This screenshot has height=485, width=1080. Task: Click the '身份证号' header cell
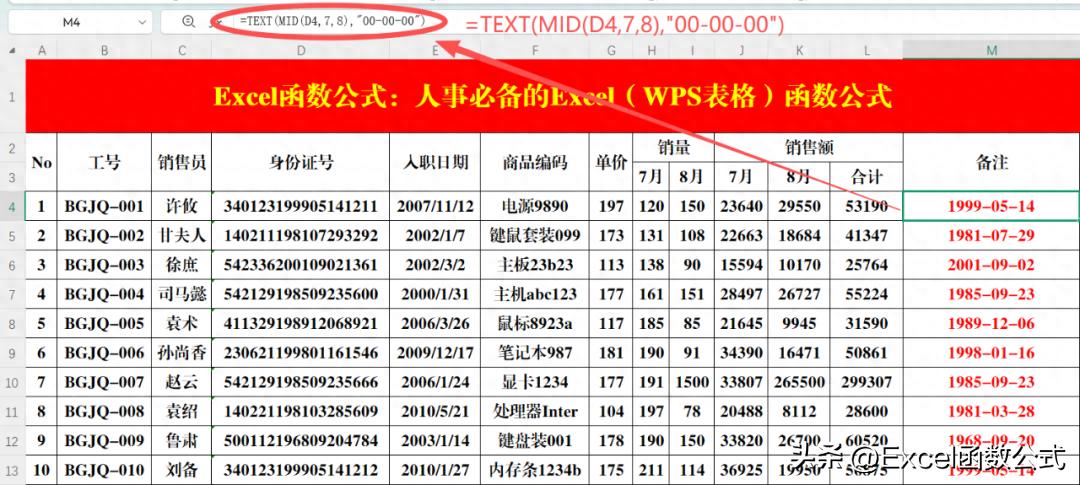pyautogui.click(x=301, y=163)
